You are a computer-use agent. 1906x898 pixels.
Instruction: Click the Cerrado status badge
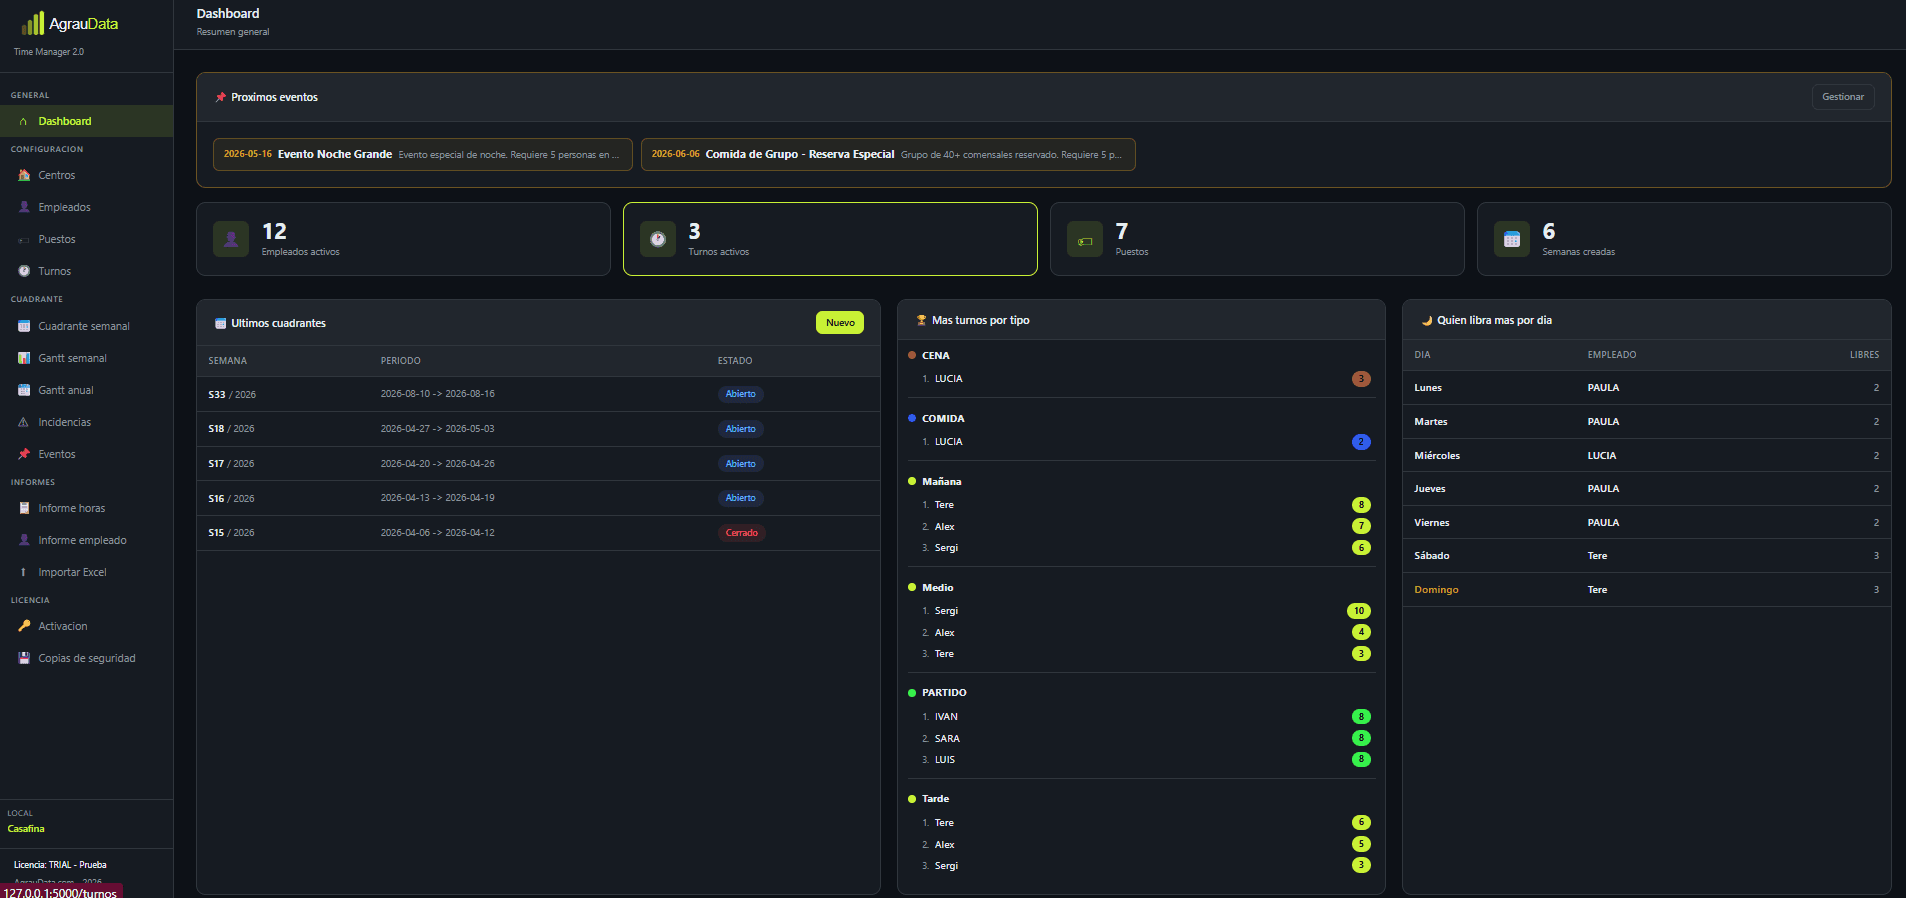click(x=741, y=533)
